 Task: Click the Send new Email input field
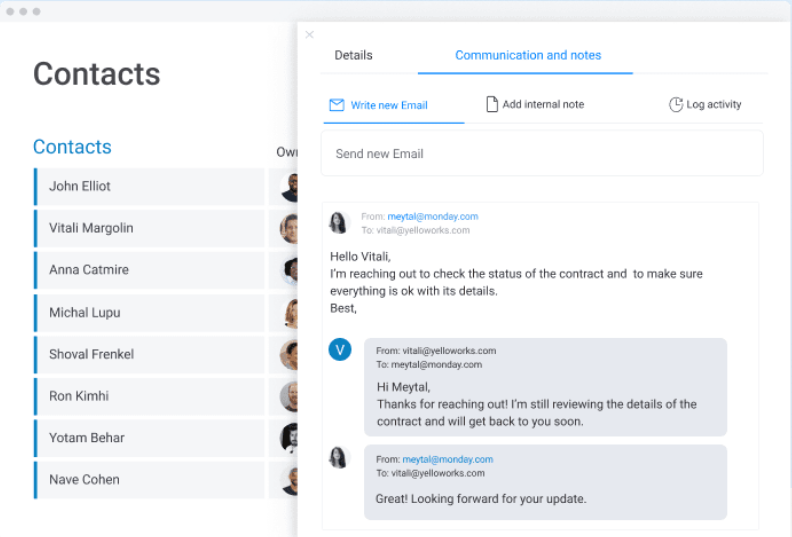[x=542, y=154]
